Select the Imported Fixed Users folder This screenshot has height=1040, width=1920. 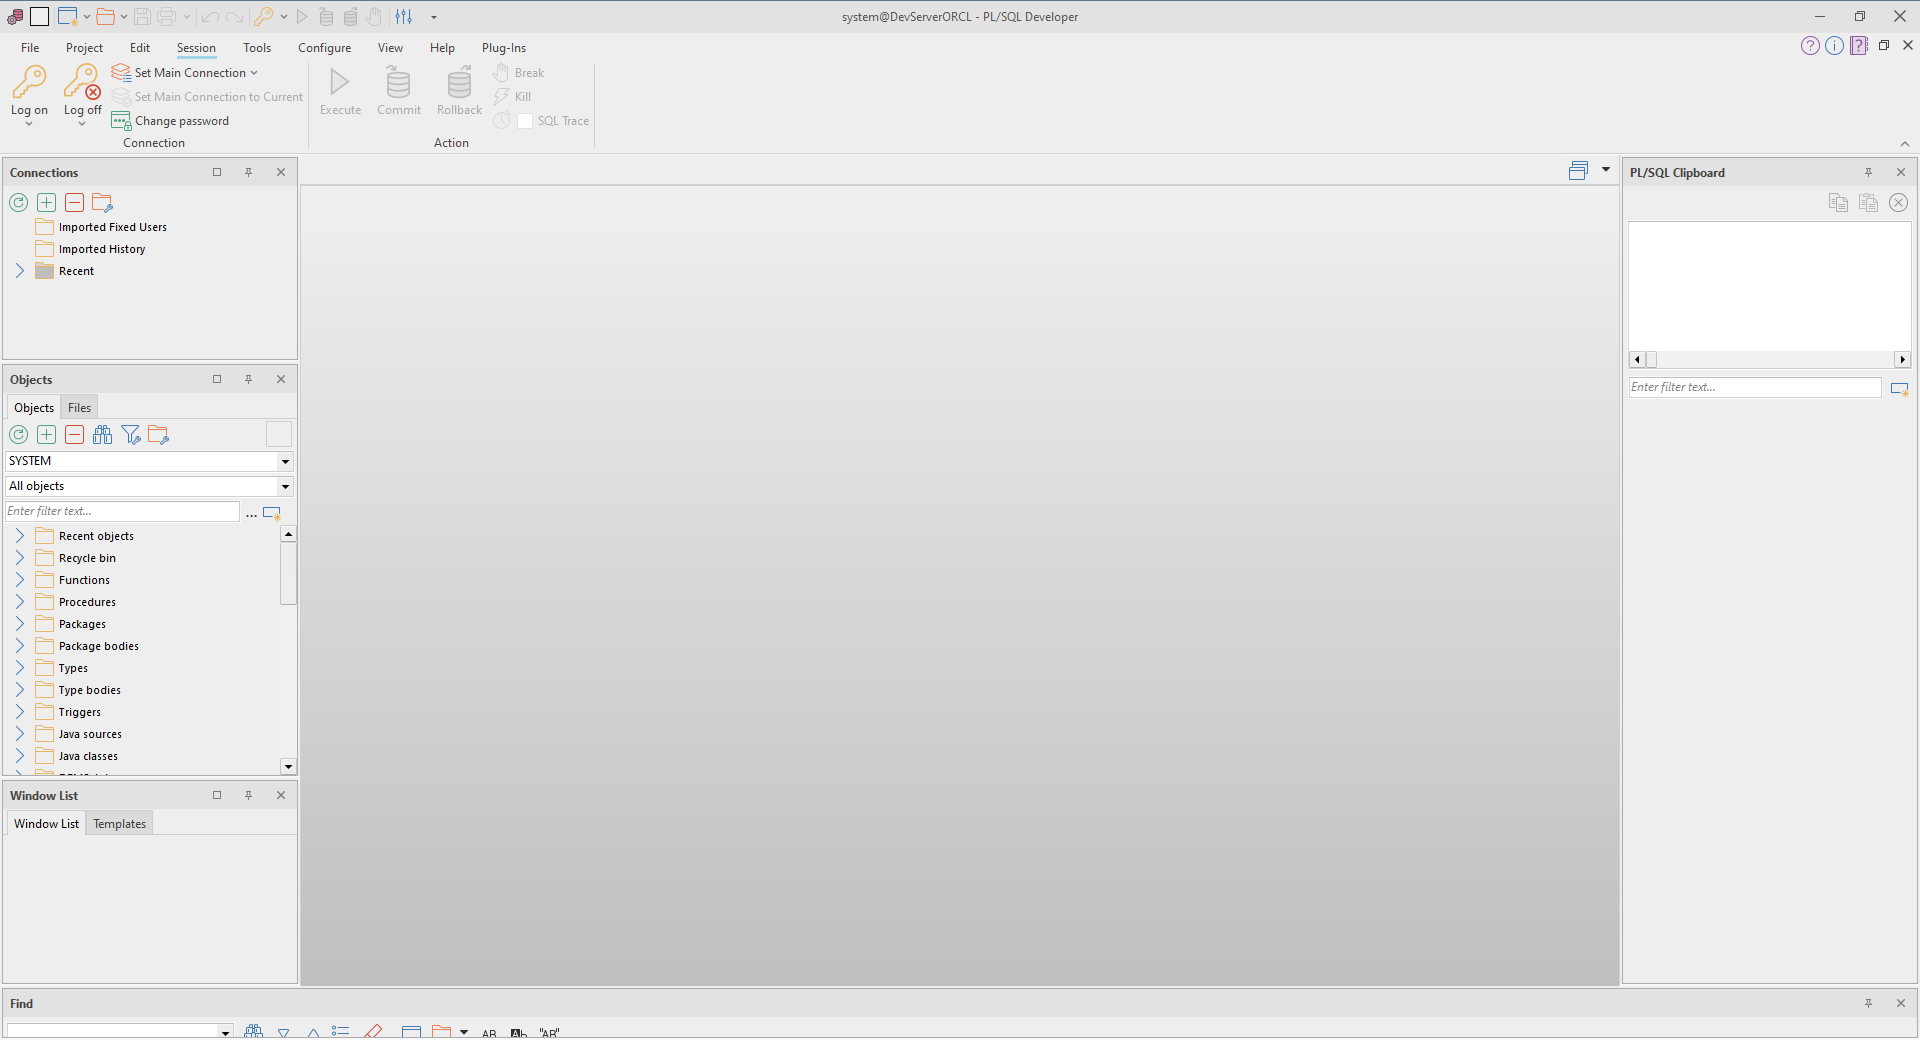pyautogui.click(x=112, y=227)
